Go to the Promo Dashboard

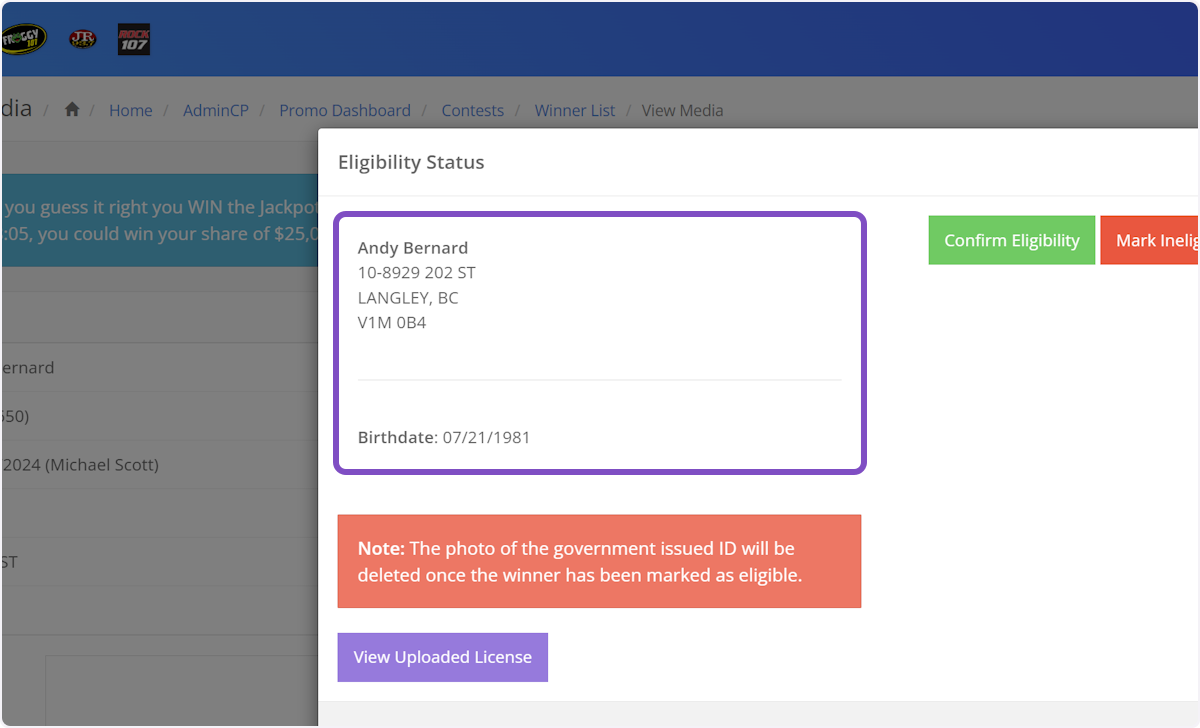[x=345, y=110]
